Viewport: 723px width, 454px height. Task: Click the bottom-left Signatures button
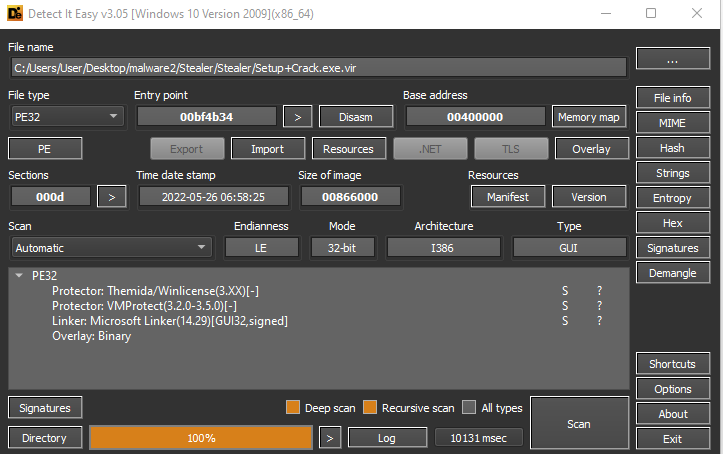point(45,407)
